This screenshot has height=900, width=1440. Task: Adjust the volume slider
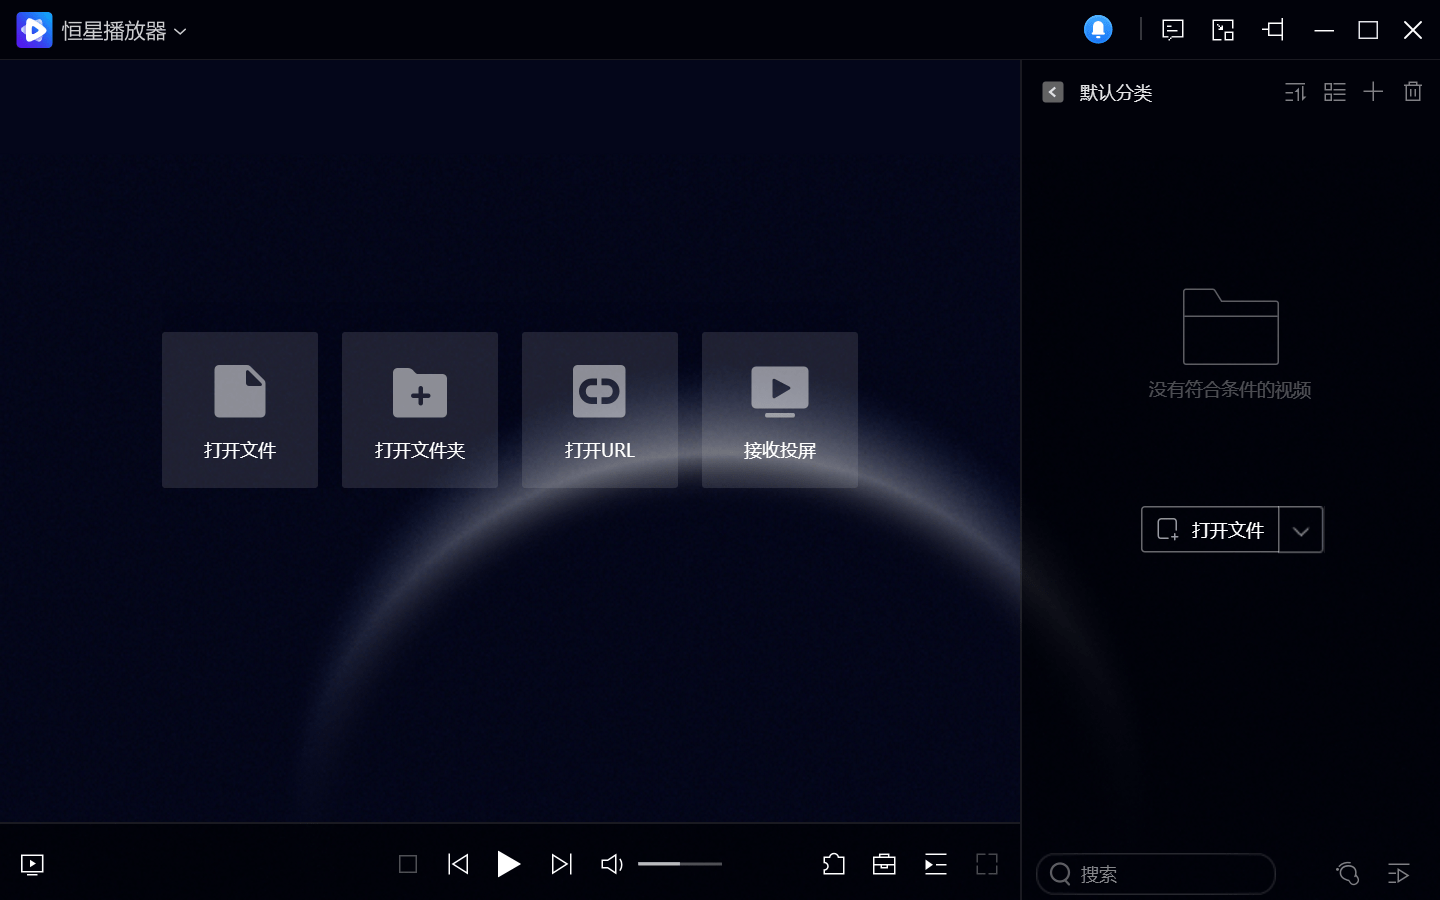(680, 864)
